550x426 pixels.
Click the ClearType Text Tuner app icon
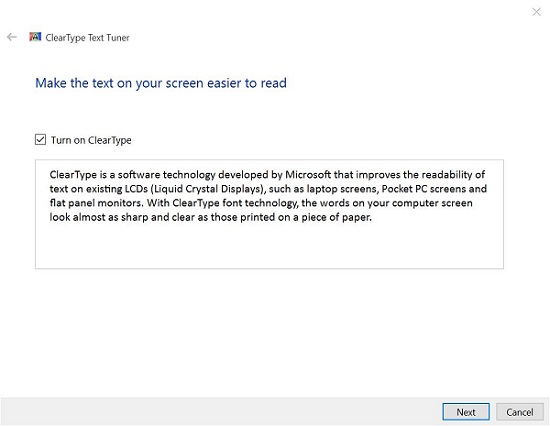point(35,37)
